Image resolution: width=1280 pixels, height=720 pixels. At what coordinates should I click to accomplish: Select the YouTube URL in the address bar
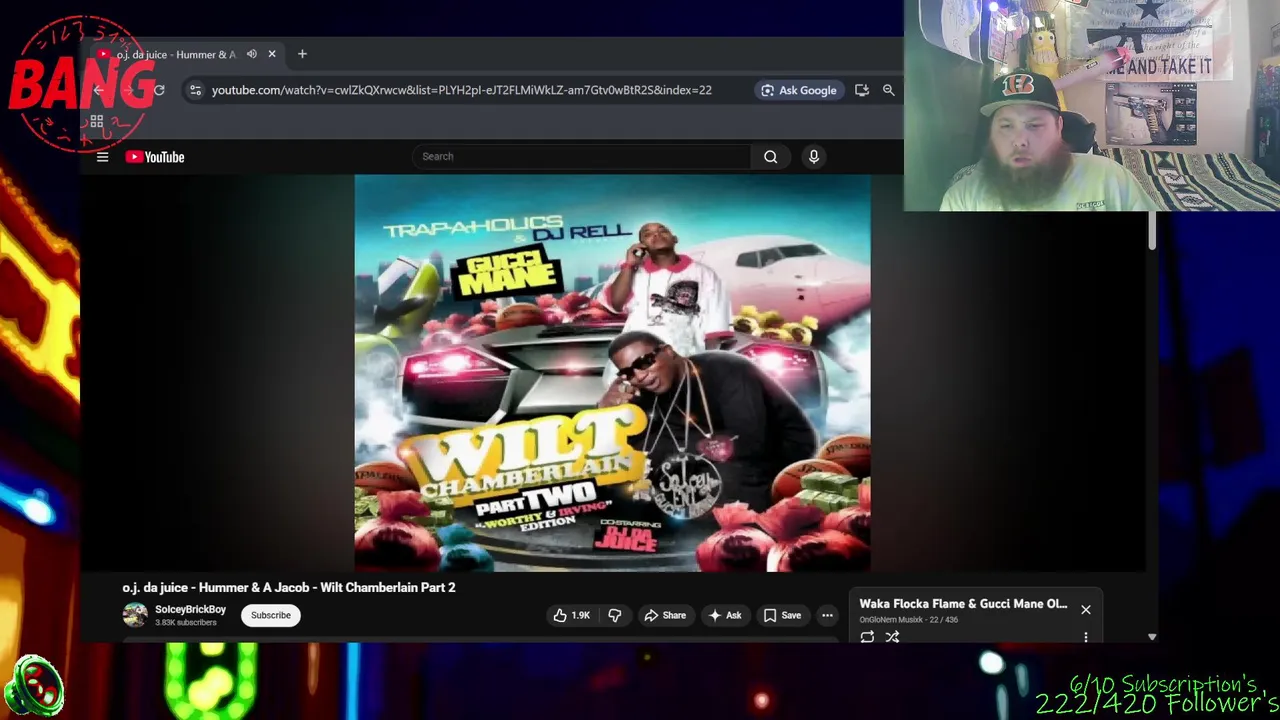[x=462, y=90]
